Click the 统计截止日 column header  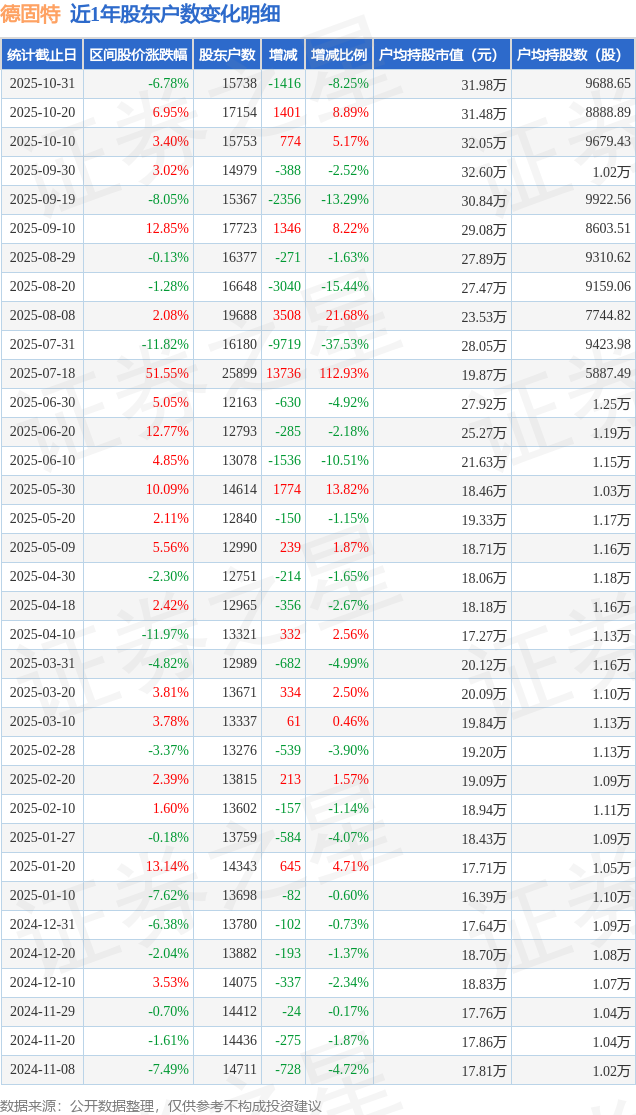[x=42, y=55]
